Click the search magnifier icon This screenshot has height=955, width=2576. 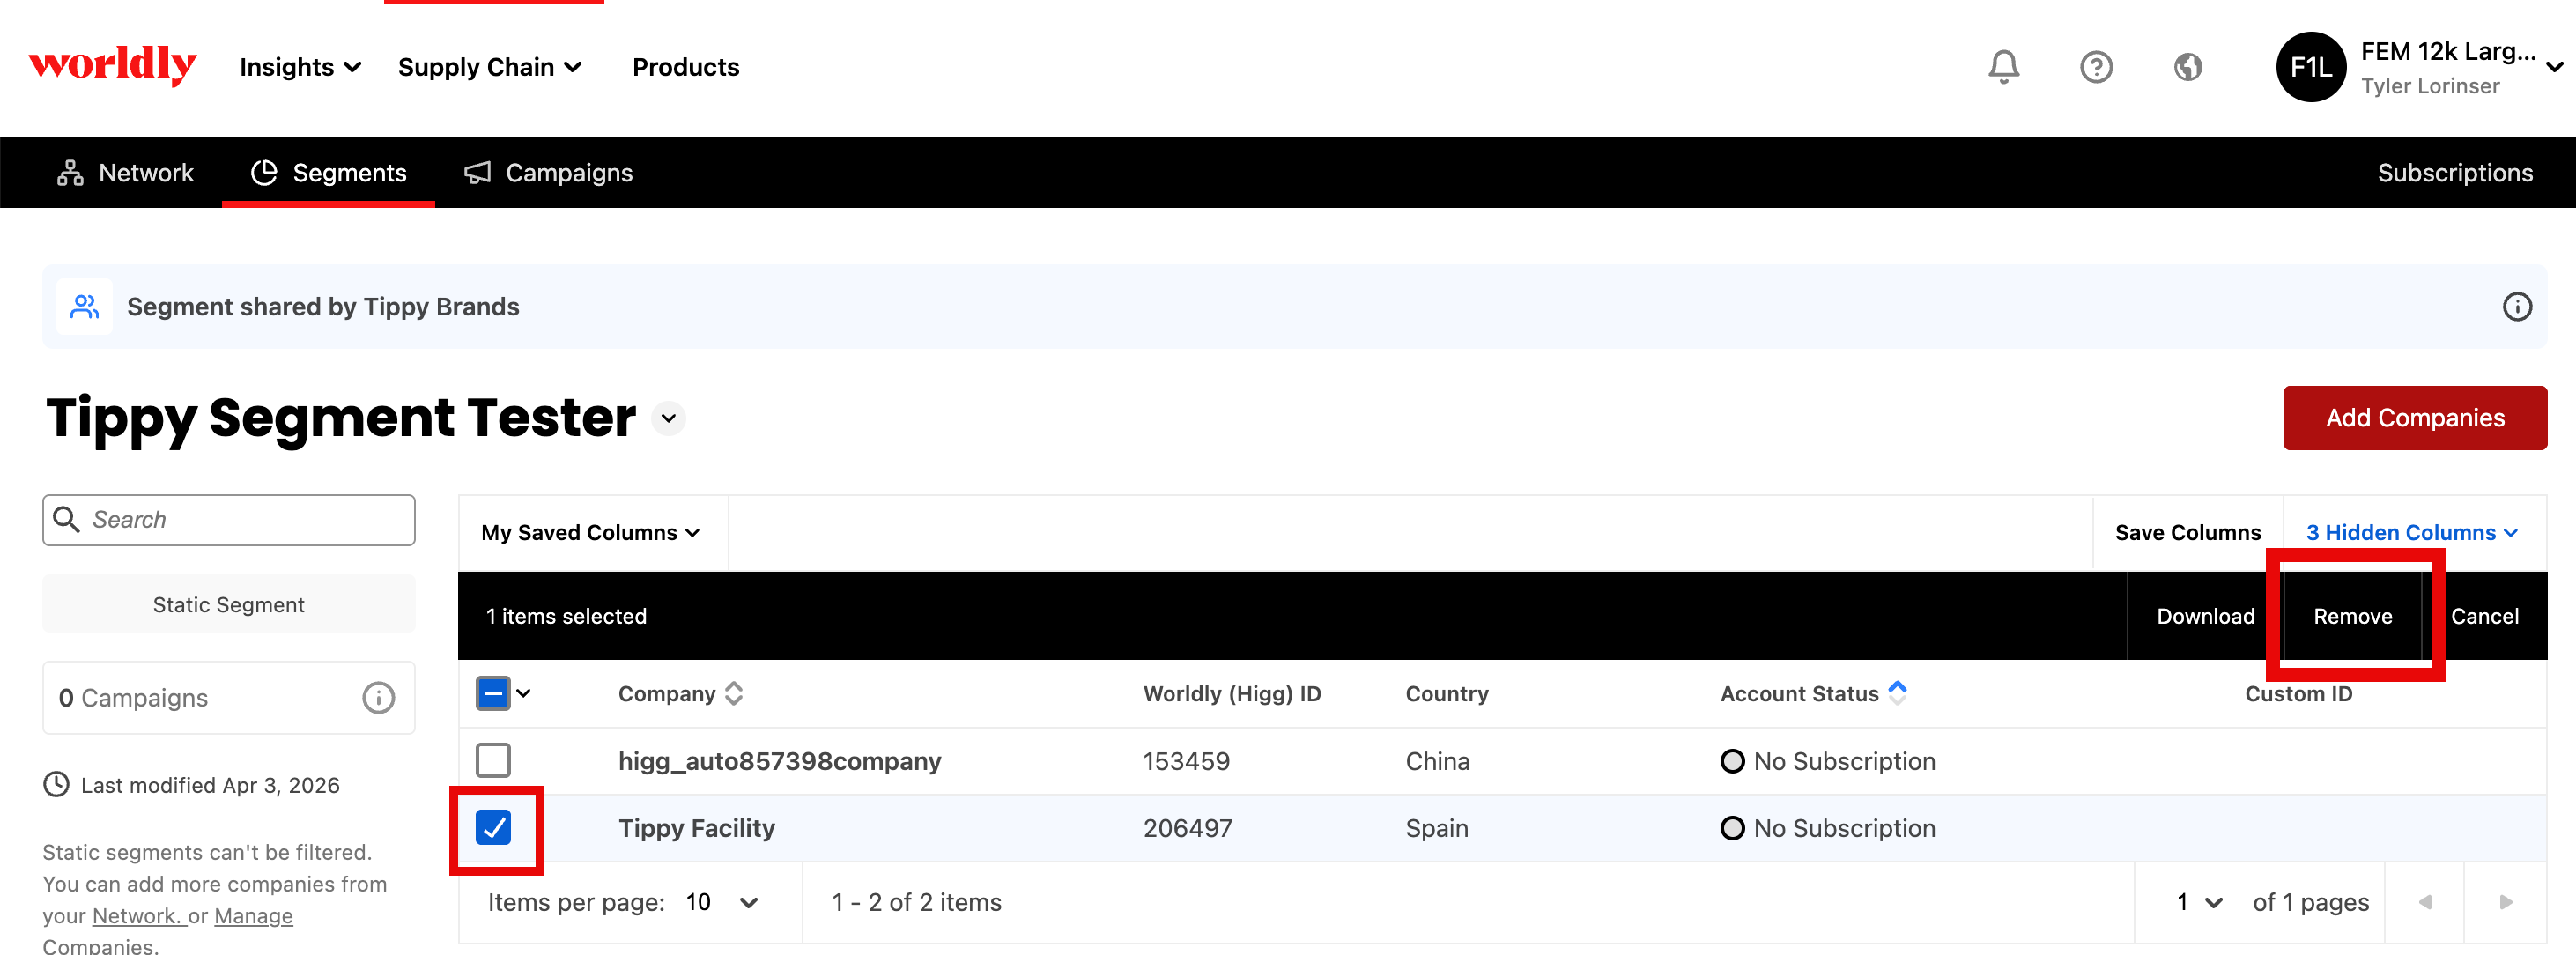point(67,519)
